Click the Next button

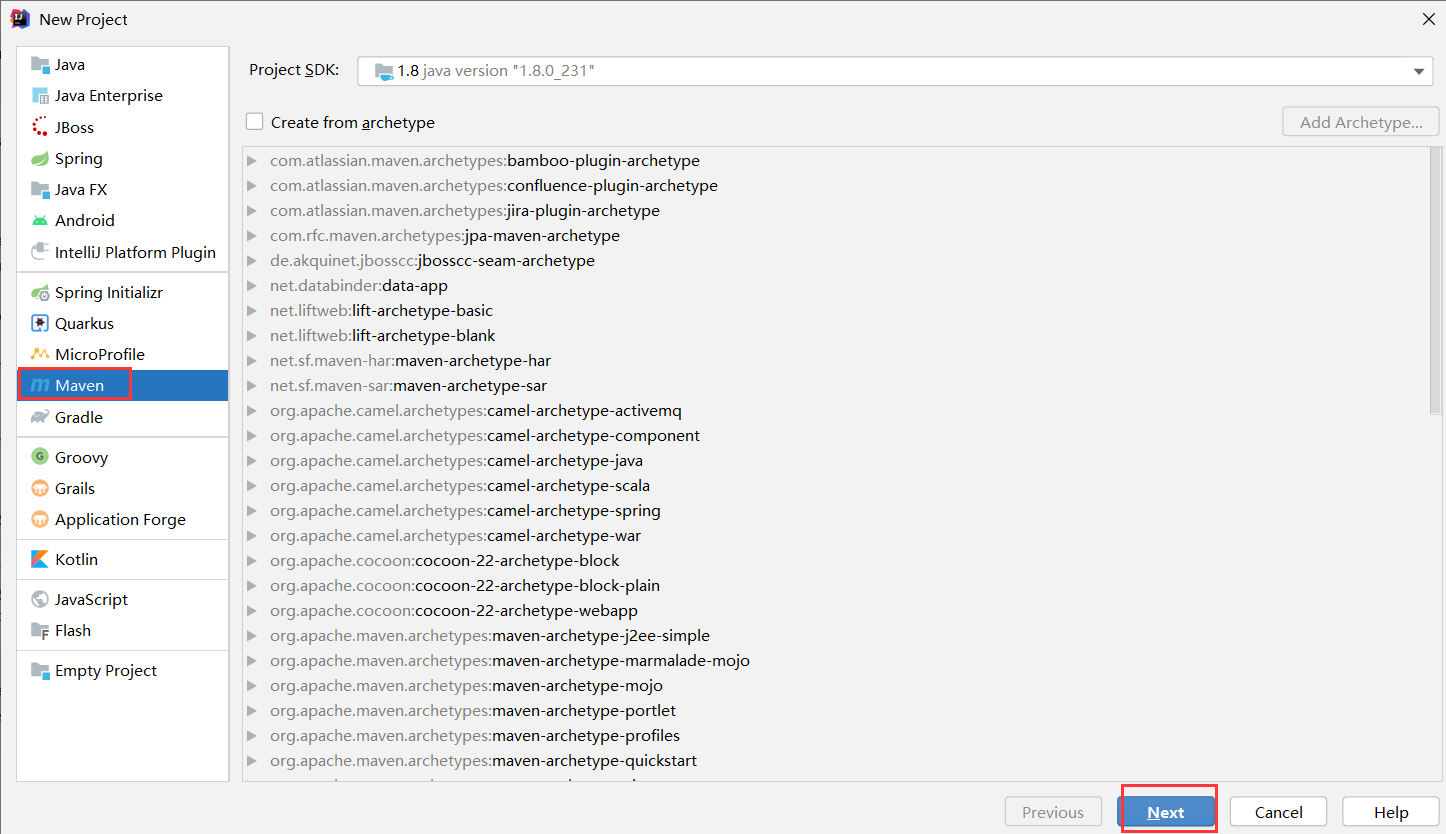1166,812
